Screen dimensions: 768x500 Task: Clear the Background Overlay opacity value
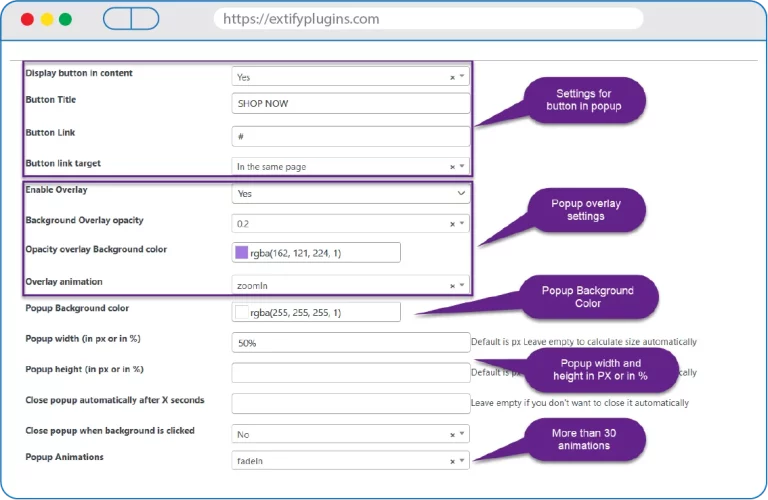click(x=452, y=224)
